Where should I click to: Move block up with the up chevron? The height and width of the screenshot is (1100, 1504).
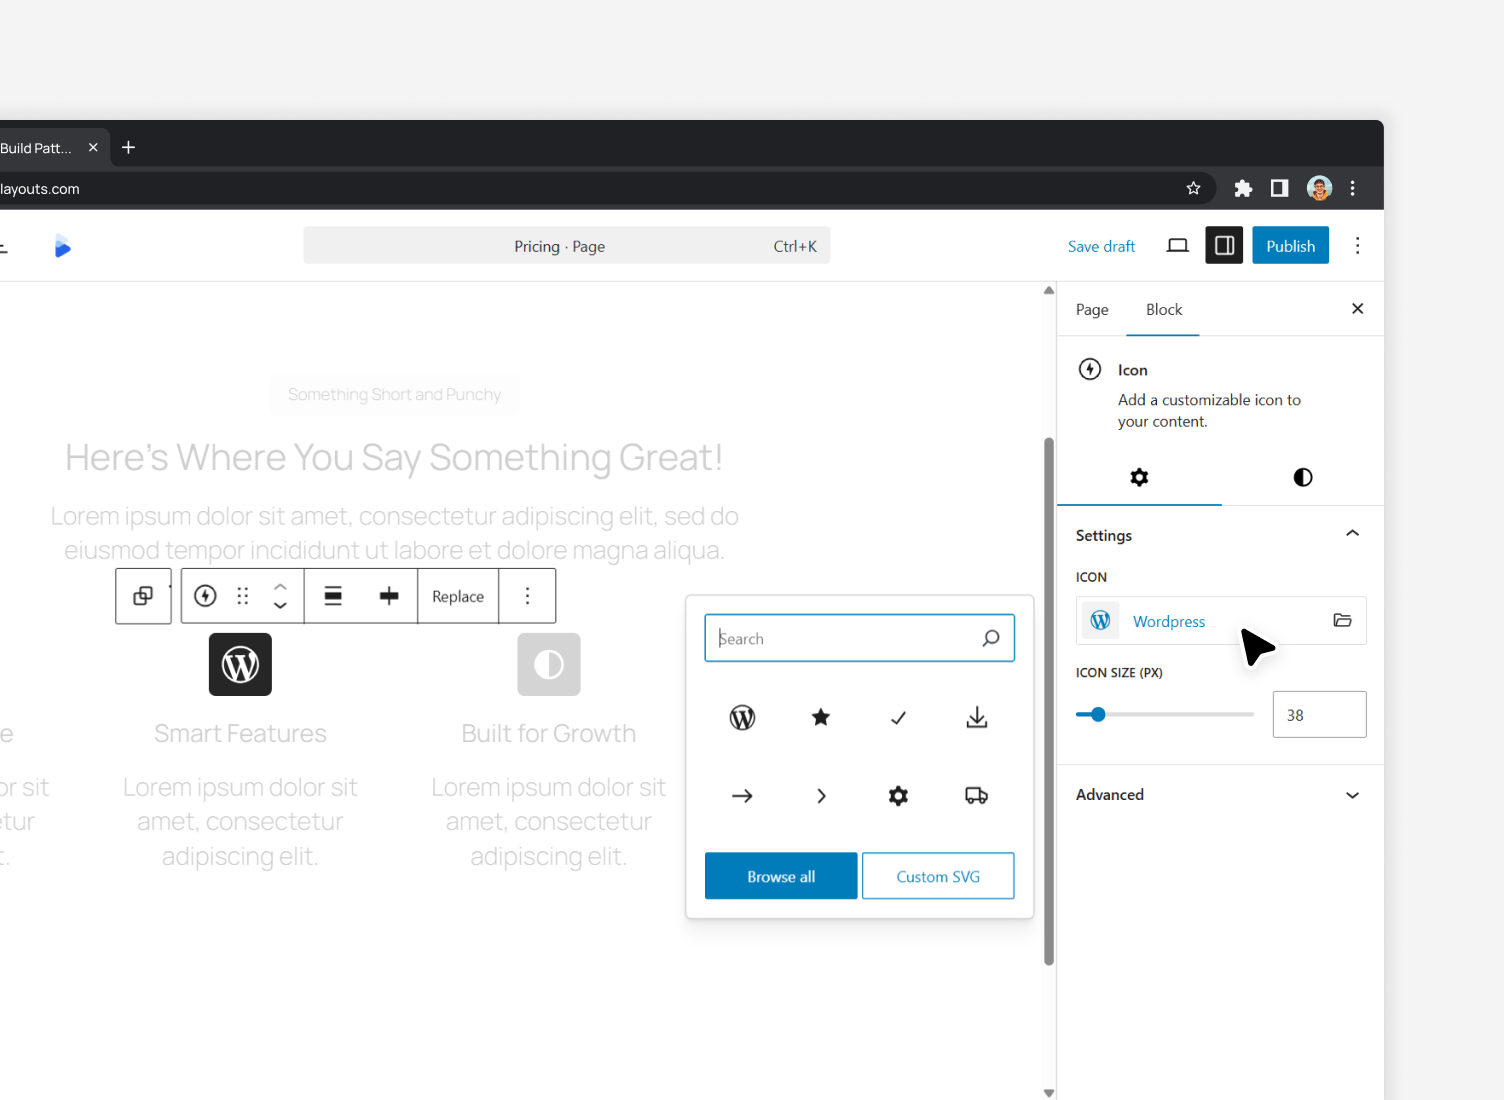tap(280, 587)
